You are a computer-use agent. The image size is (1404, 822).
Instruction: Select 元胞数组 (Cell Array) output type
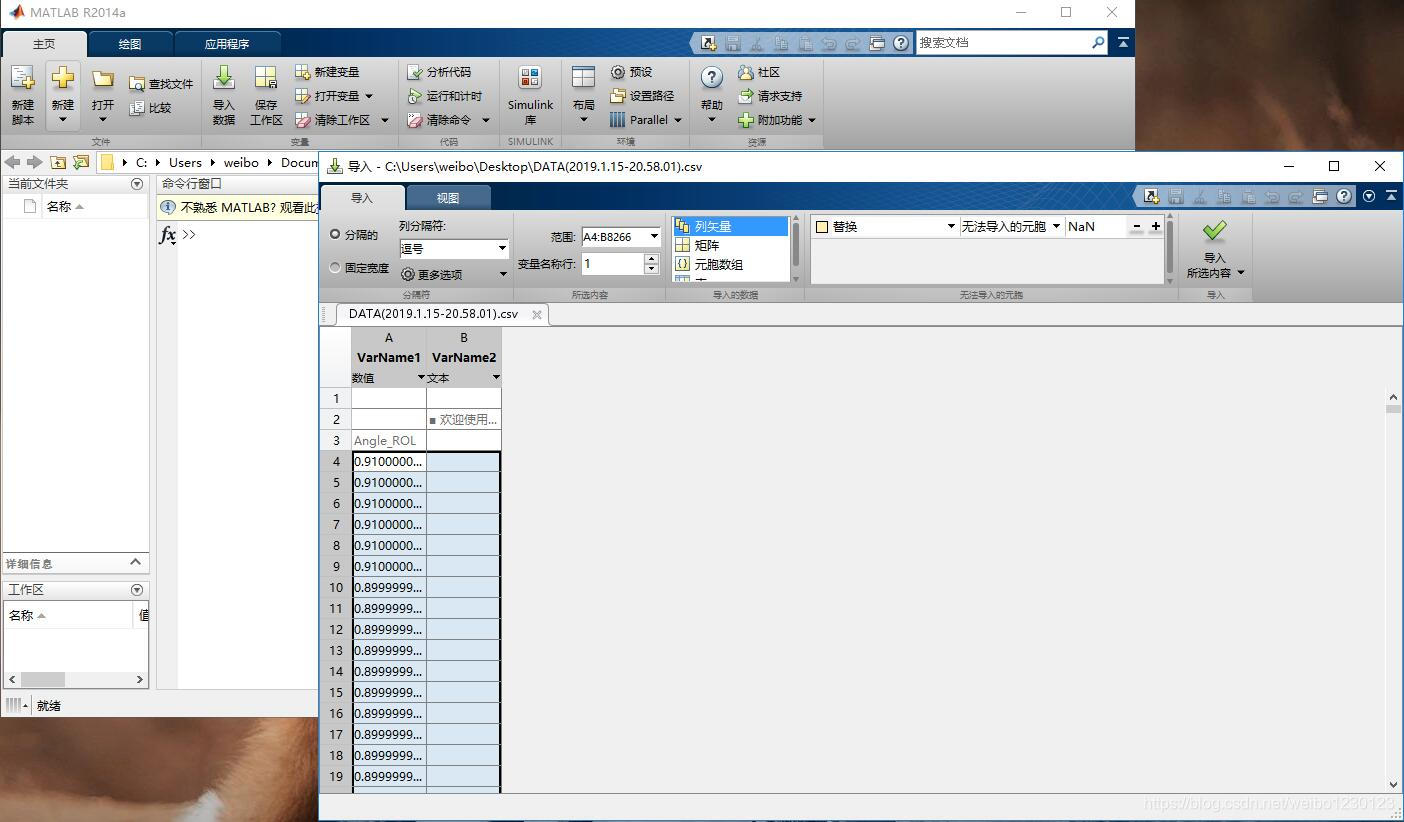(x=731, y=264)
